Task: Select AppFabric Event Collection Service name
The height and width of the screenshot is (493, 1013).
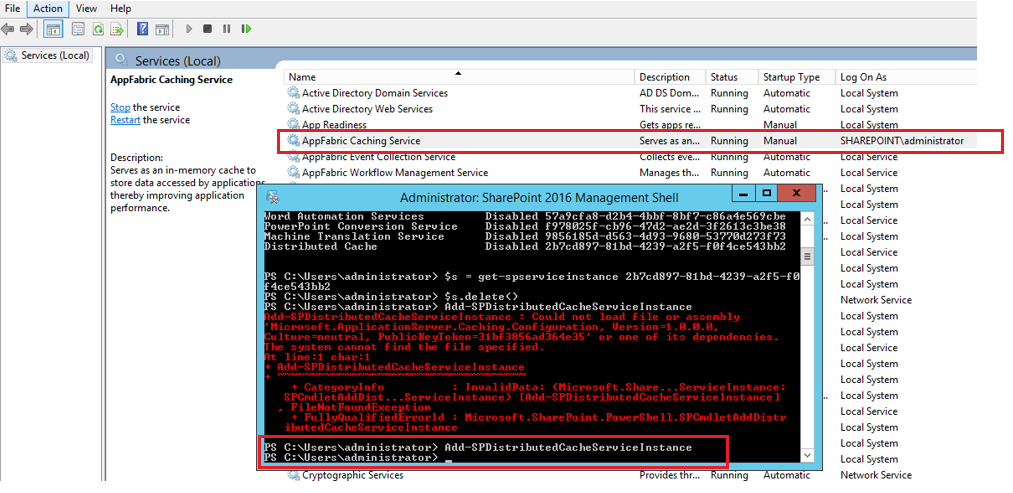Action: point(379,157)
